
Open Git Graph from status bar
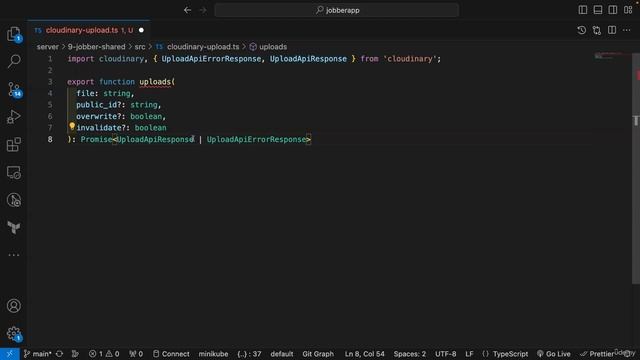pos(318,354)
